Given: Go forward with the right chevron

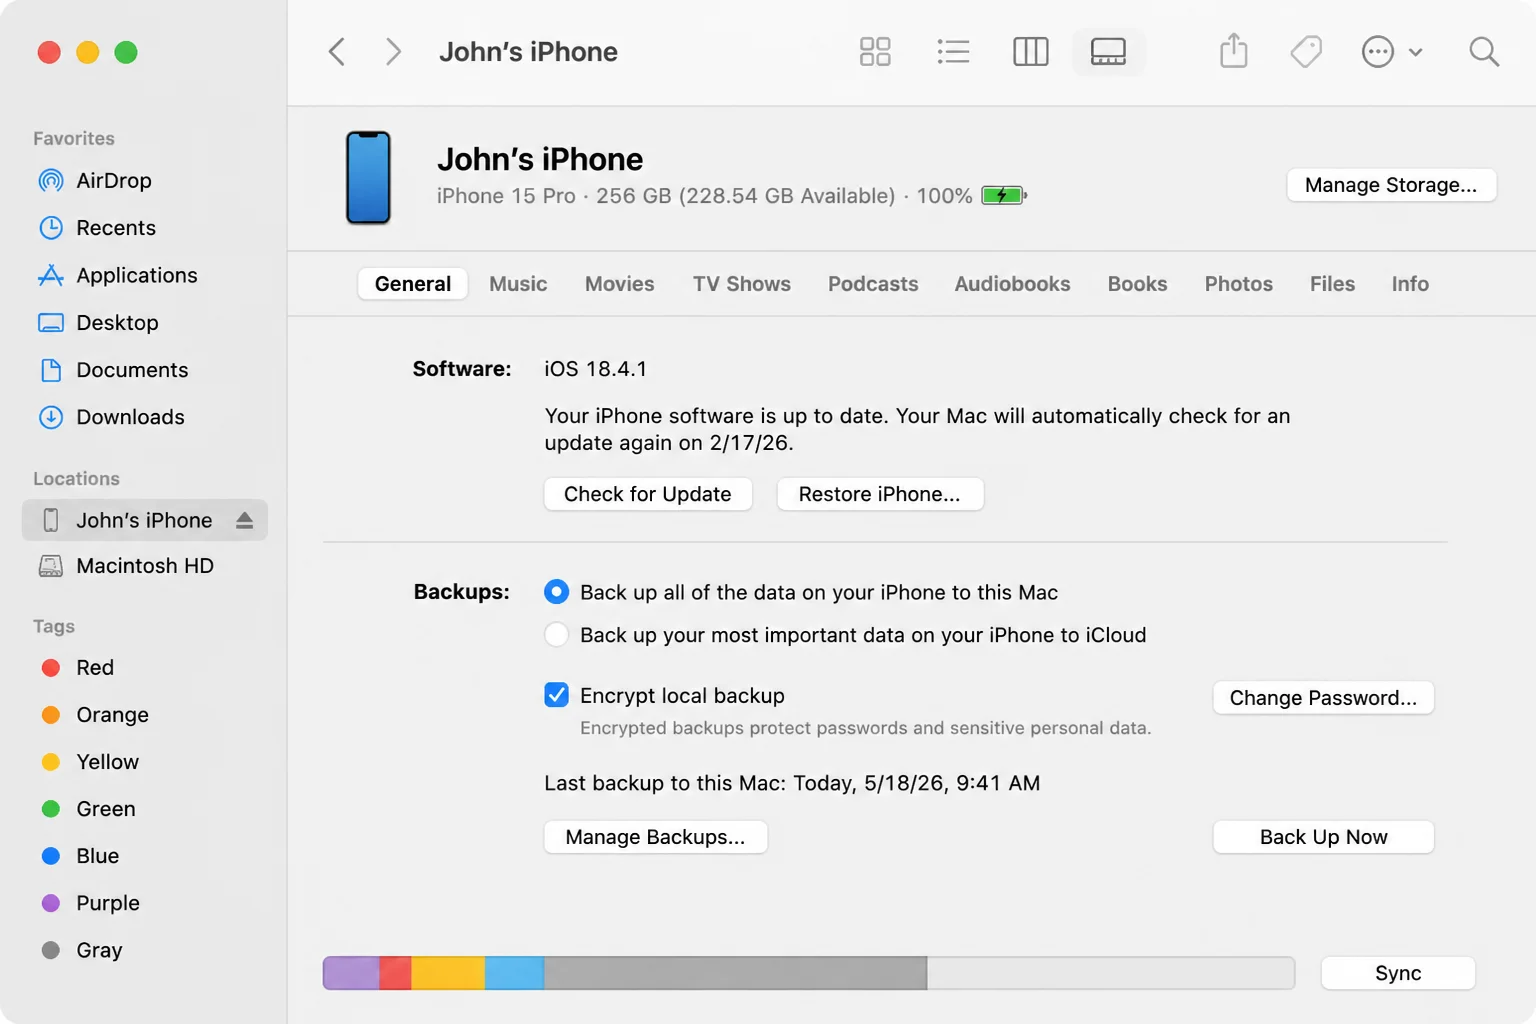Looking at the screenshot, I should point(393,52).
